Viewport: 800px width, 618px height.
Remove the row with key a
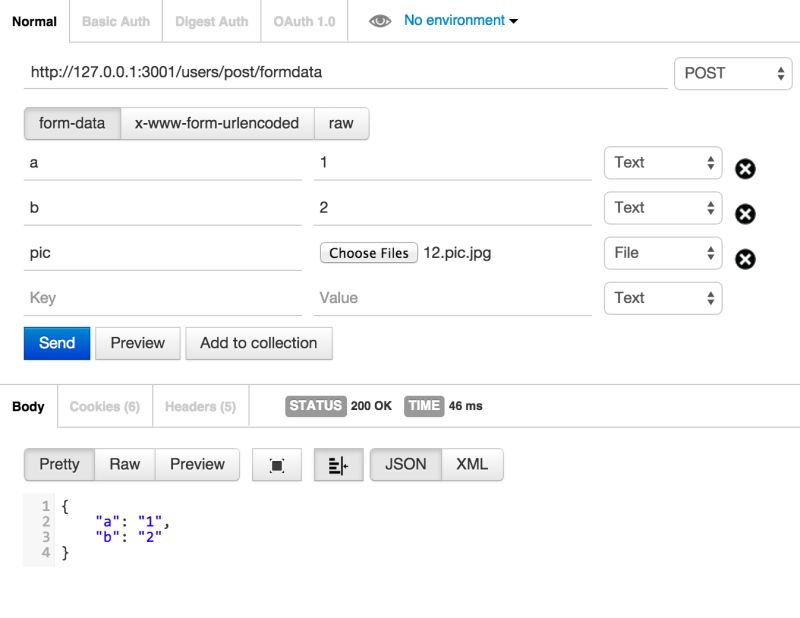click(x=745, y=169)
